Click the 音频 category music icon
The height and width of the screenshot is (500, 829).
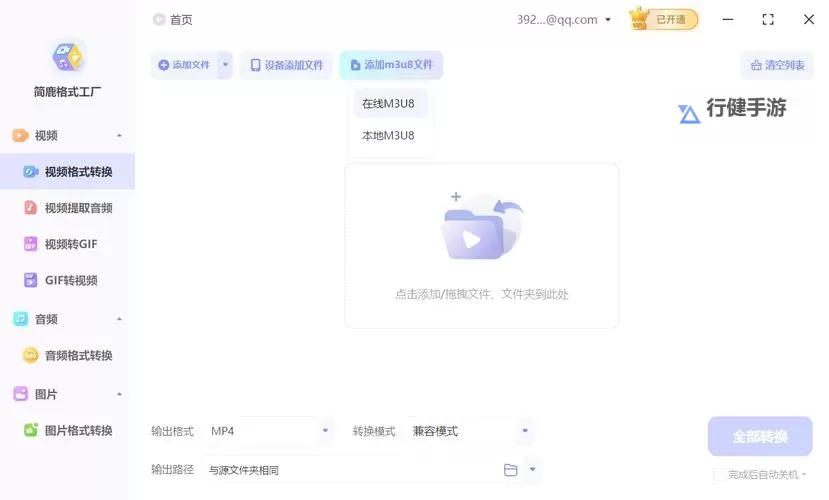[x=20, y=319]
